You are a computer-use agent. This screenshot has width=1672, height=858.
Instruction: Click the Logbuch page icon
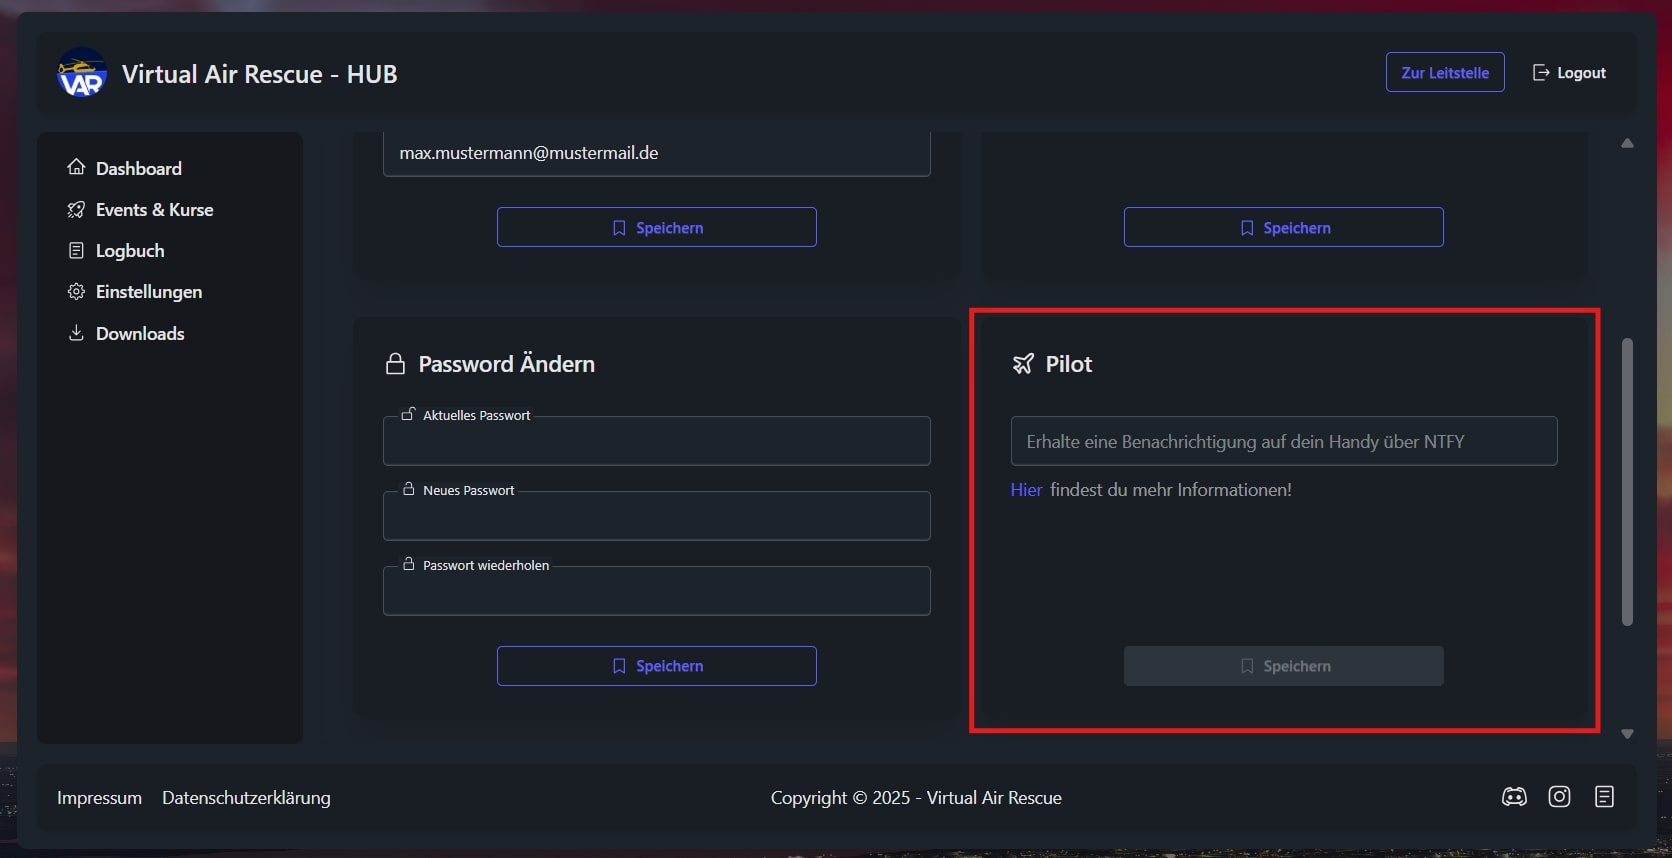[76, 251]
